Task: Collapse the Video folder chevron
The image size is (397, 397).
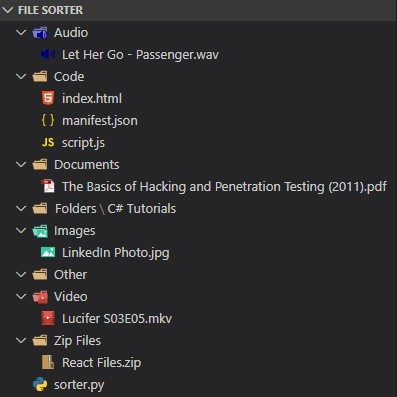Action: pyautogui.click(x=21, y=296)
